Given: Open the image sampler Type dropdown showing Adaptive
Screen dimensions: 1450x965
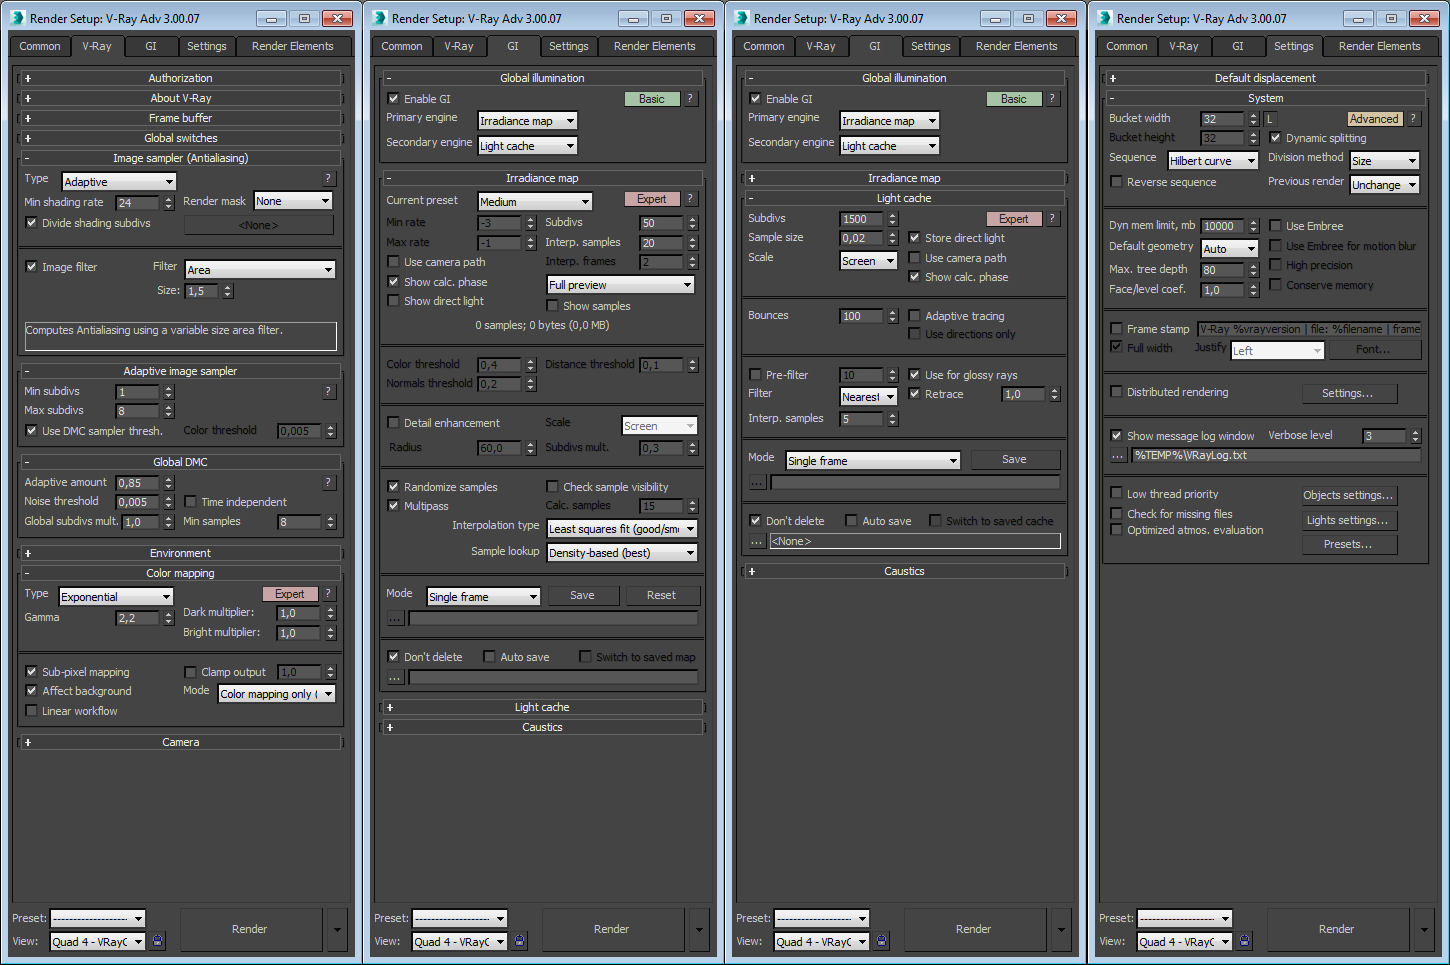Looking at the screenshot, I should point(119,181).
